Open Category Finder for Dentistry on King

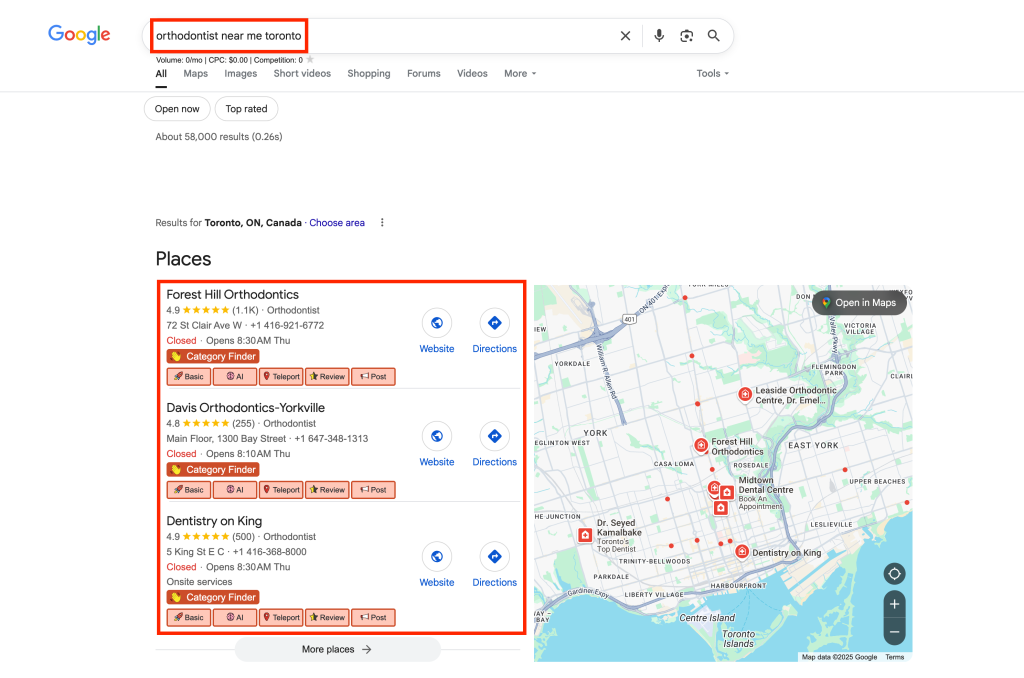click(213, 597)
